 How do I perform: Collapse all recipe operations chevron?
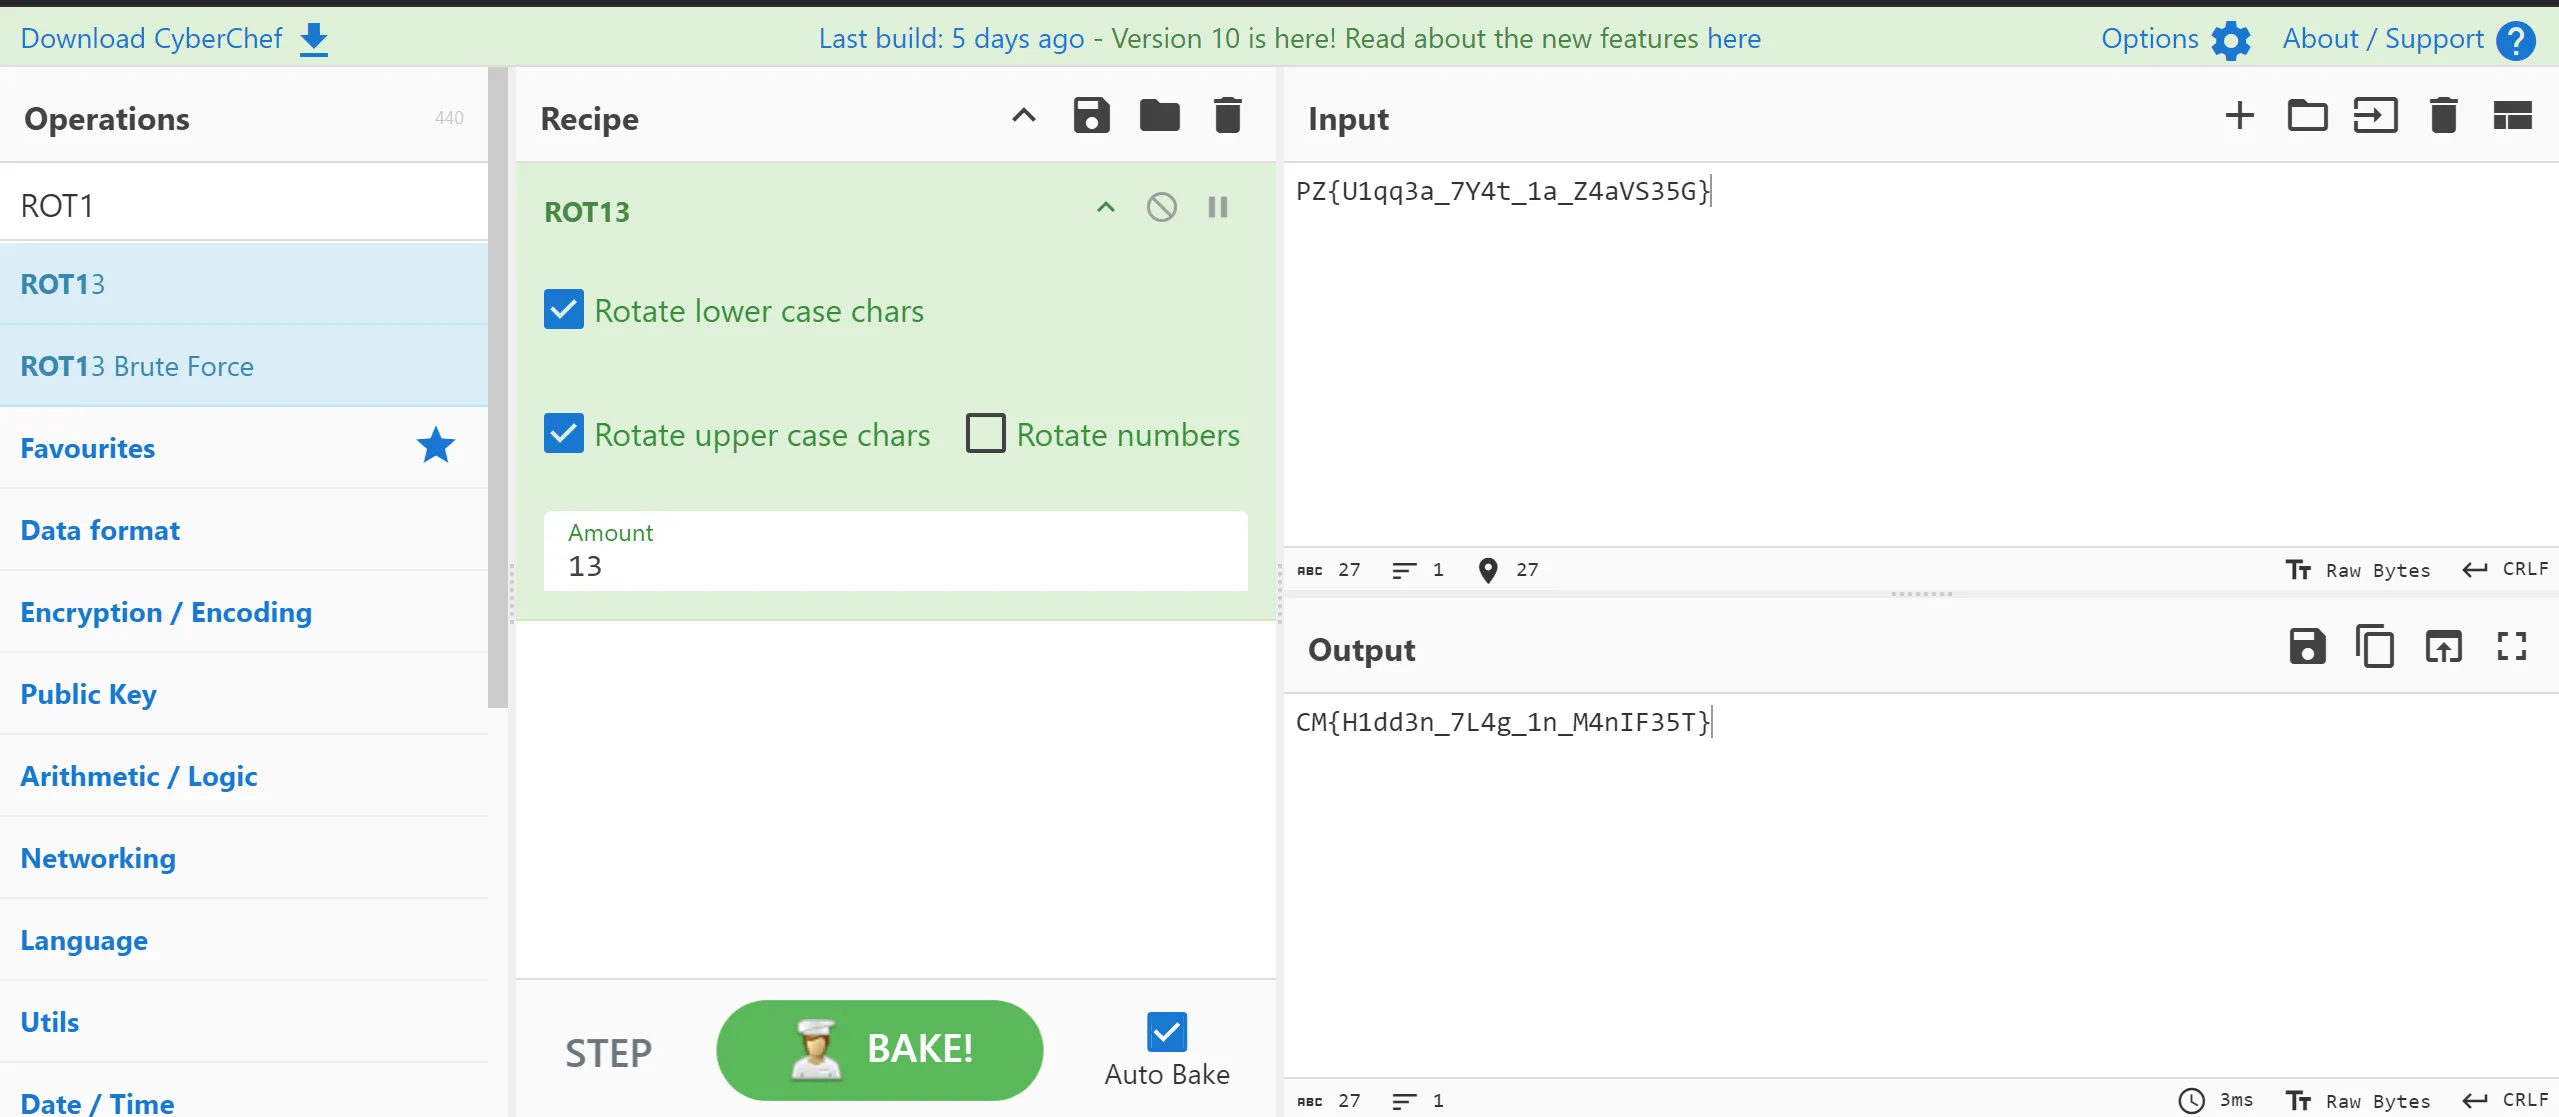1023,116
